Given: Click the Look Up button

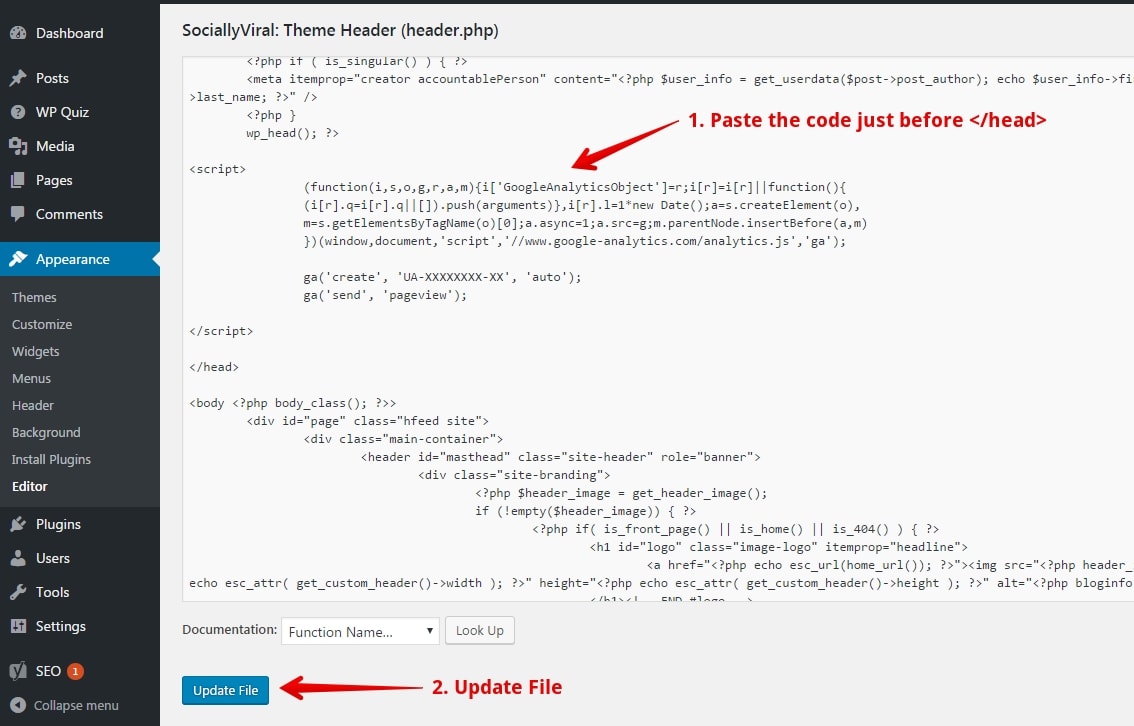Looking at the screenshot, I should pos(479,631).
